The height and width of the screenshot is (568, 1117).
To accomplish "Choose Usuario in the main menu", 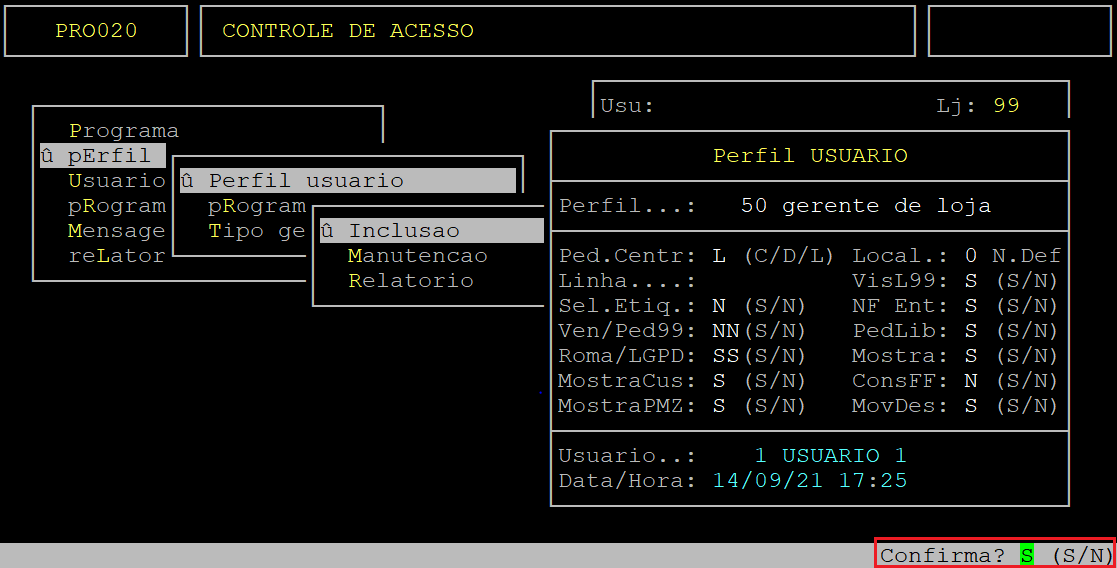I will tap(116, 181).
